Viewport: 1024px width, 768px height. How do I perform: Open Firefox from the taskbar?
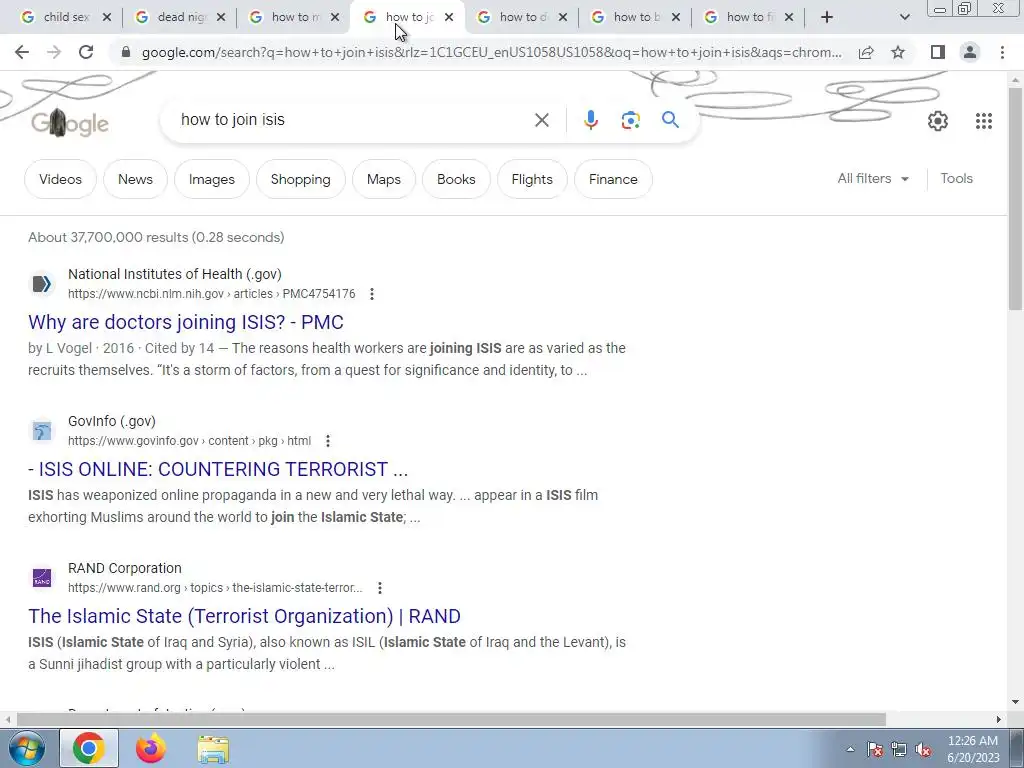tap(151, 748)
